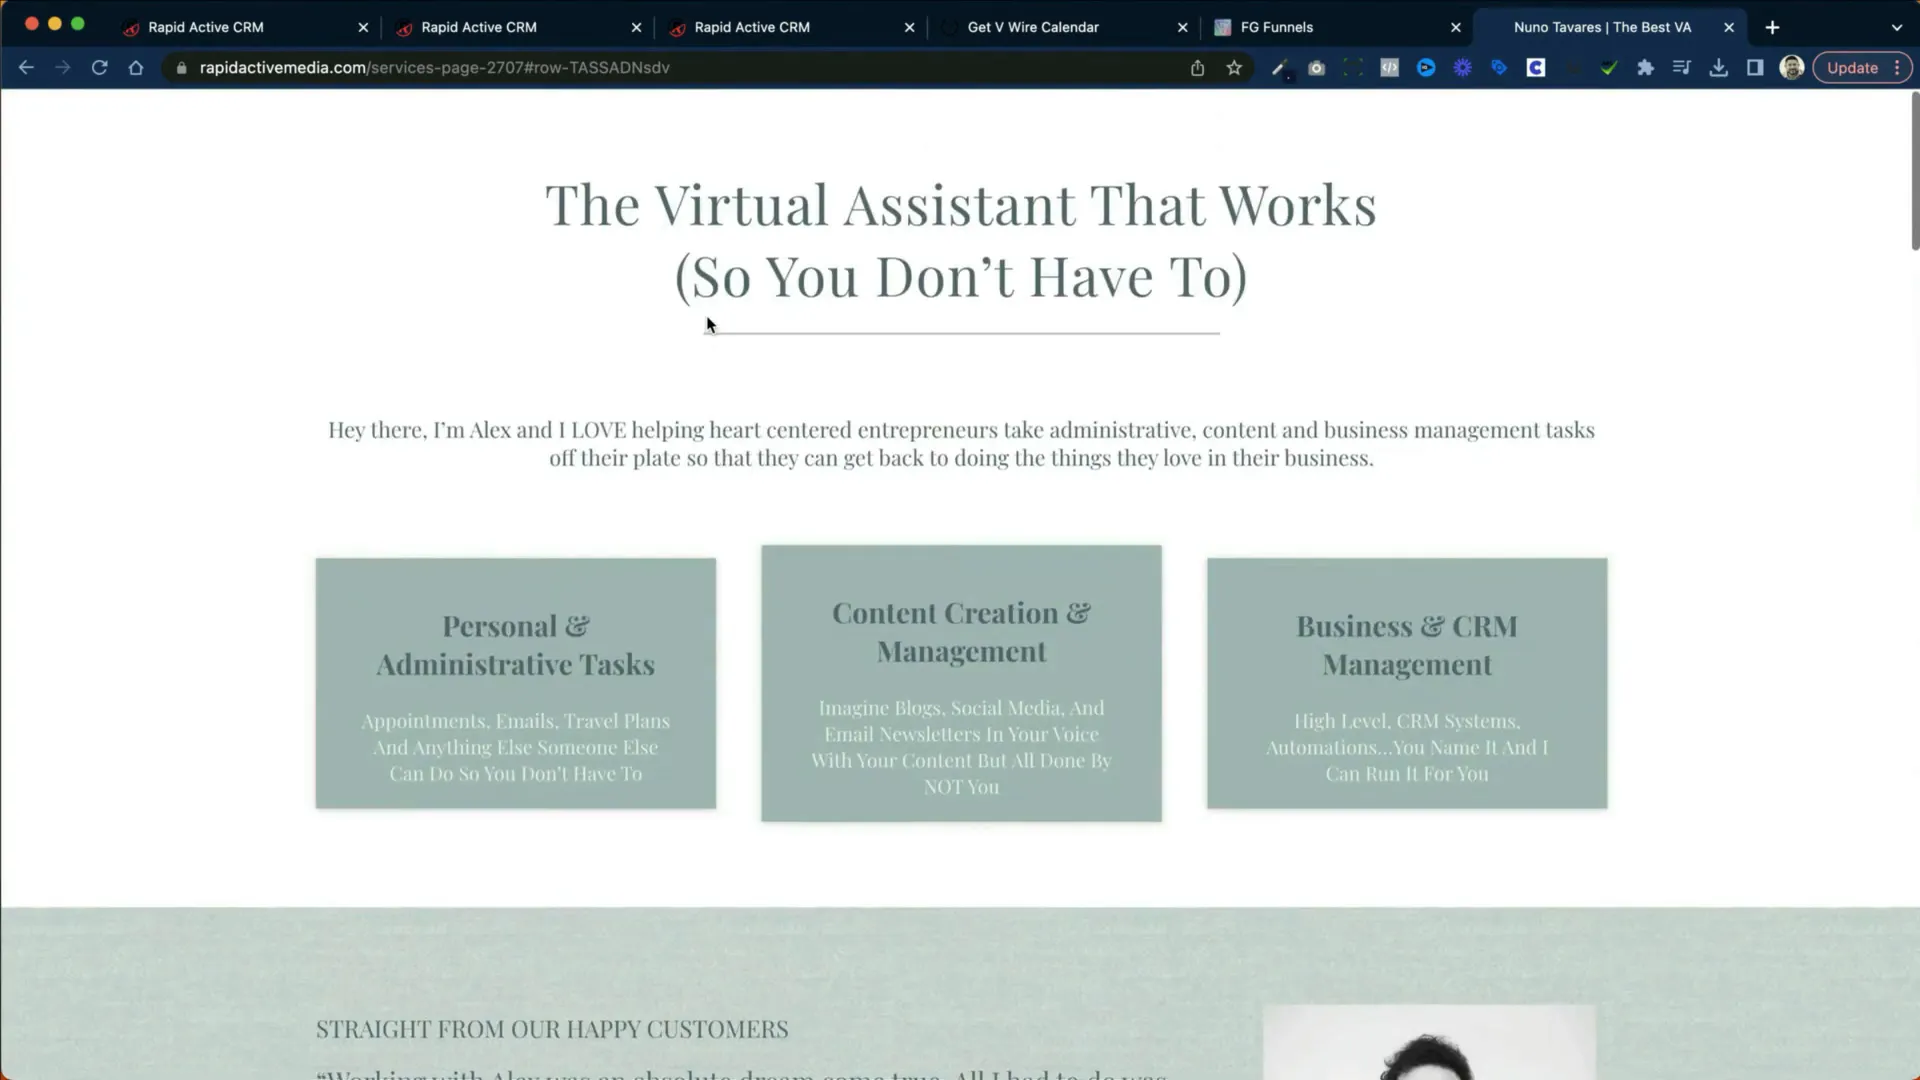Click the Business & CRM Management card
Screen dimensions: 1920x1080
tap(1407, 683)
